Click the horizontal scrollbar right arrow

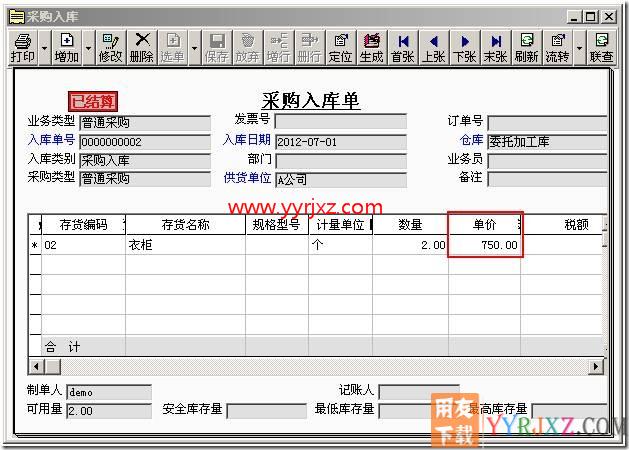[596, 366]
